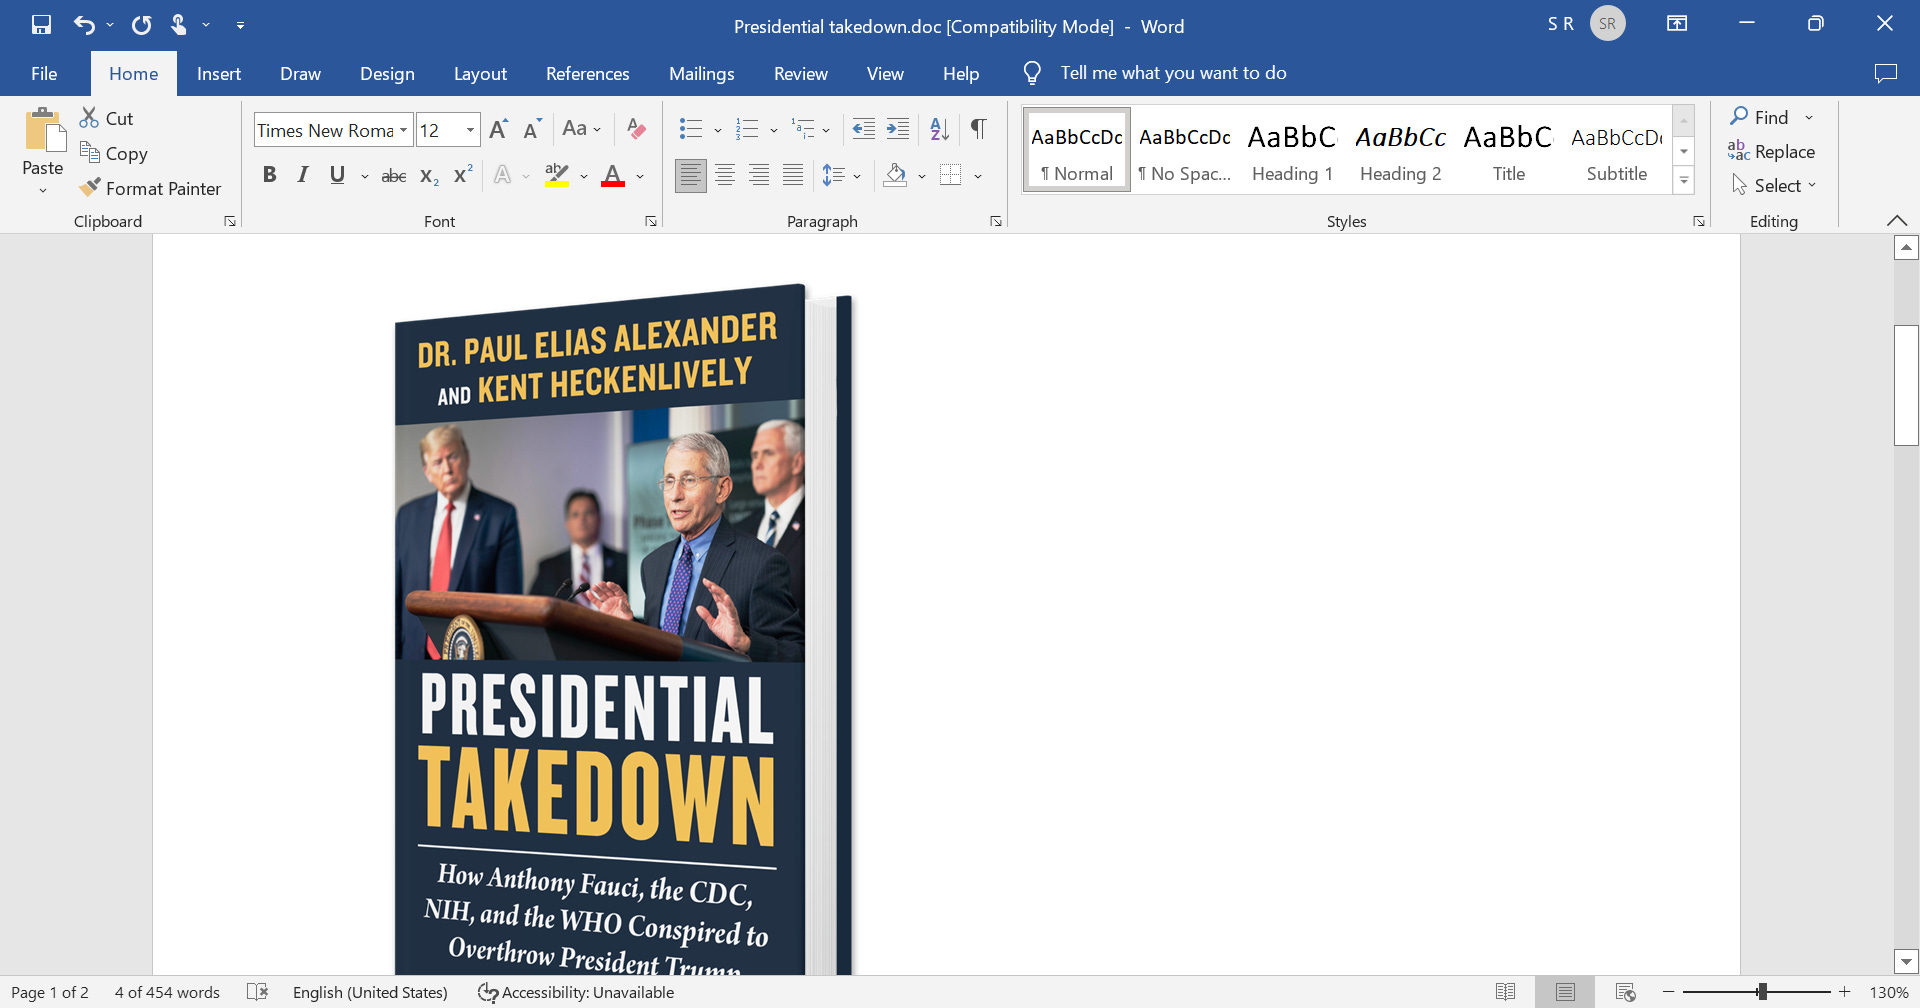Click the Tell me search field
This screenshot has width=1920, height=1008.
coord(1173,73)
